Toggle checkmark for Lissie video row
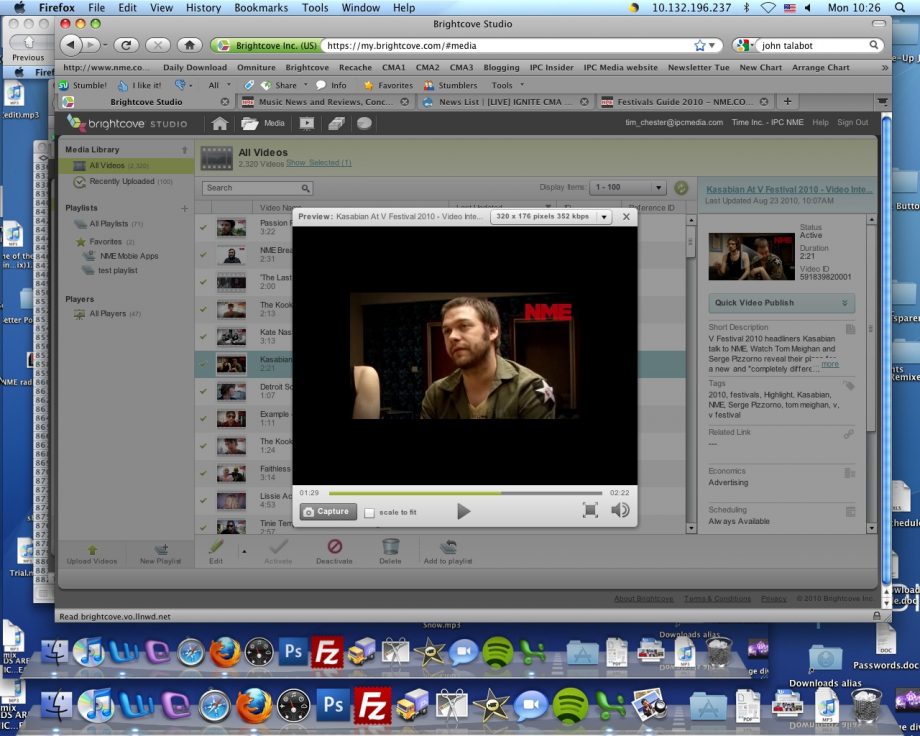Image resolution: width=920 pixels, height=736 pixels. click(203, 500)
